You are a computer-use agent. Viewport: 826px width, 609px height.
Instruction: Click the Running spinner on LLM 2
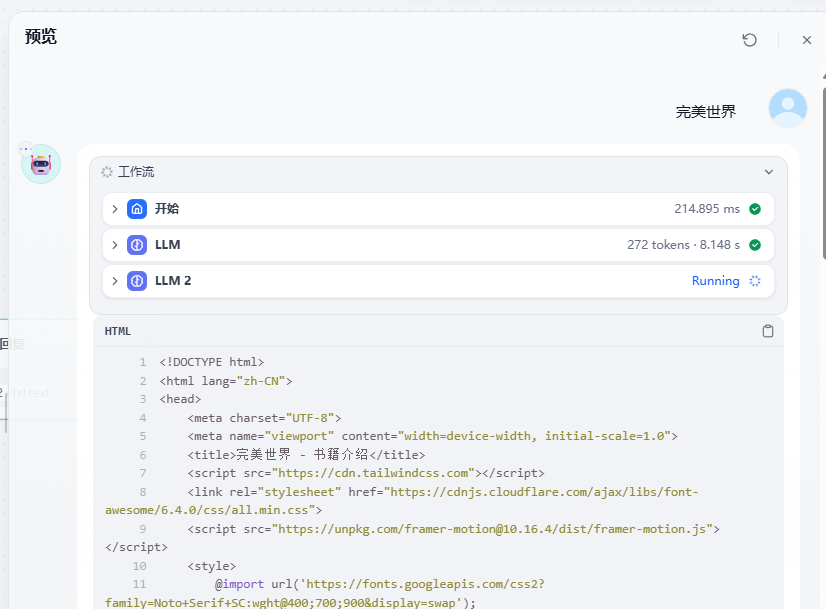coord(755,281)
